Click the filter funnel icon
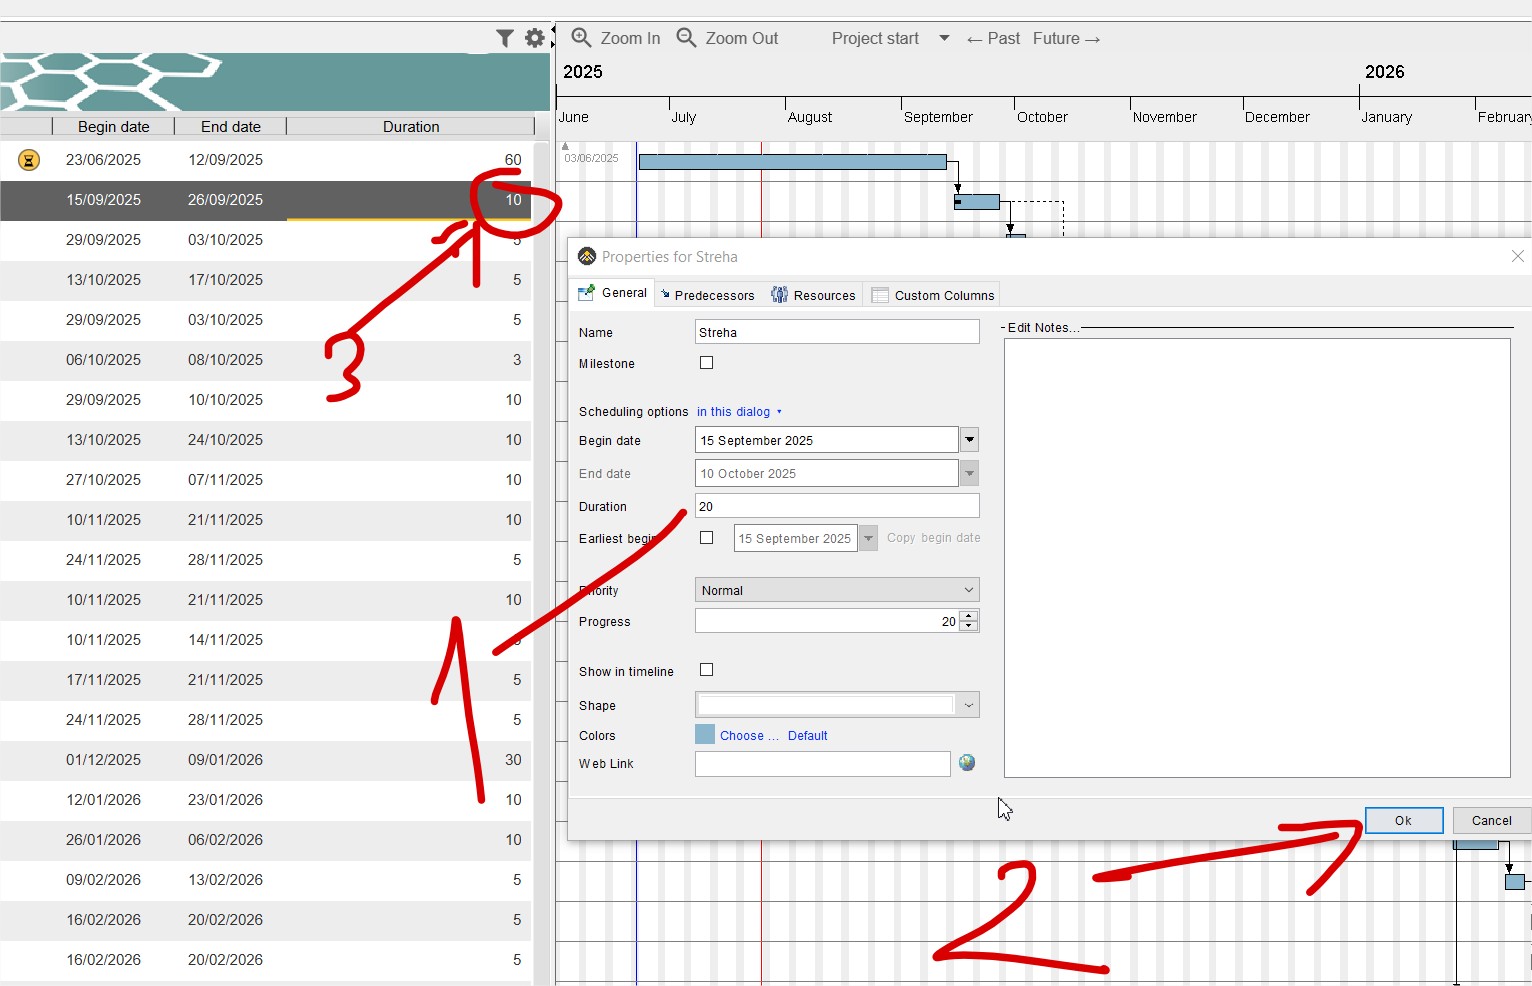This screenshot has height=986, width=1532. tap(505, 38)
